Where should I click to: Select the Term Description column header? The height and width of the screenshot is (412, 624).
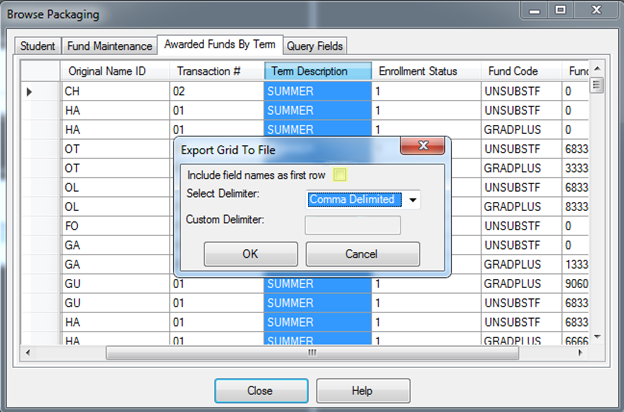[318, 71]
